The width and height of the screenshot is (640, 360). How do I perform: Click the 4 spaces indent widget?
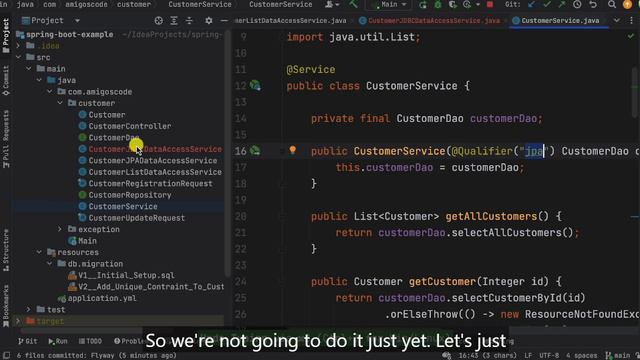[581, 356]
